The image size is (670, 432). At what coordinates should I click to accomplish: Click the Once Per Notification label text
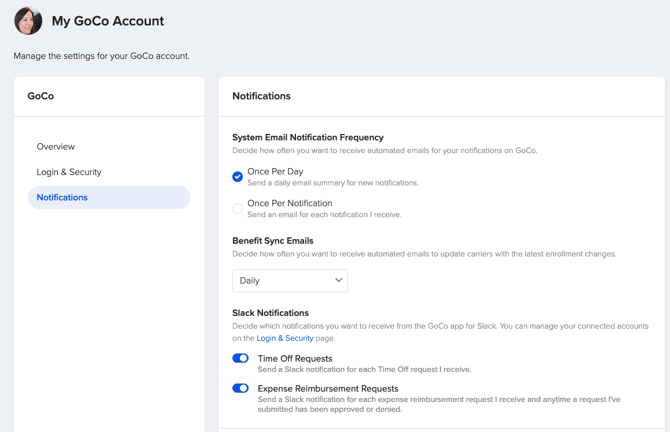click(x=289, y=203)
